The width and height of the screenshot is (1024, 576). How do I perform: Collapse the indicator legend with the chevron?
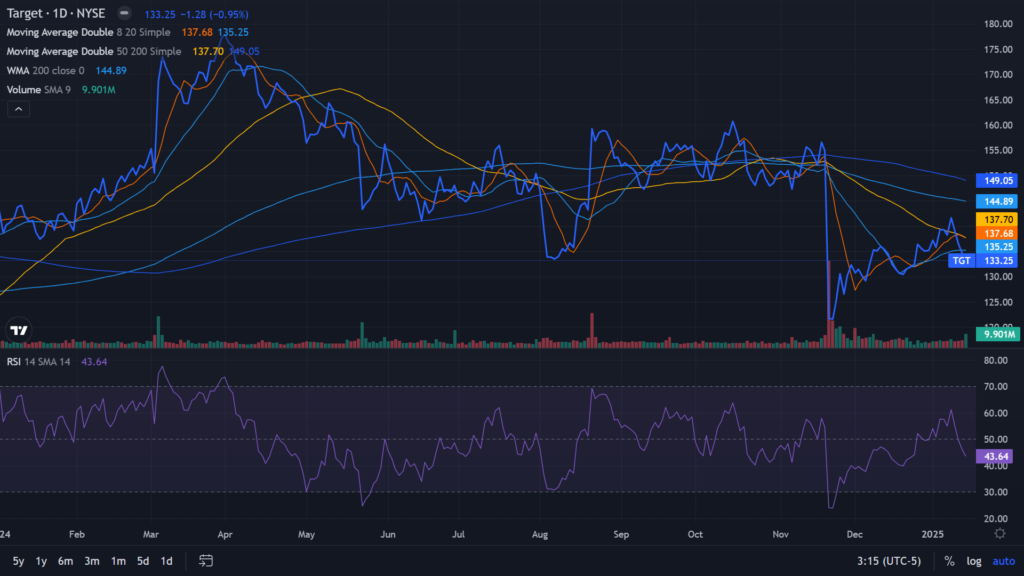pyautogui.click(x=18, y=110)
